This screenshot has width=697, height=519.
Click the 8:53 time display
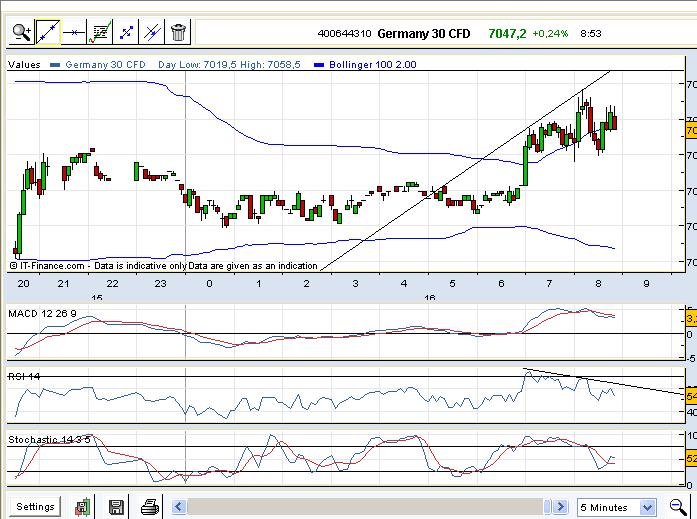coord(591,34)
